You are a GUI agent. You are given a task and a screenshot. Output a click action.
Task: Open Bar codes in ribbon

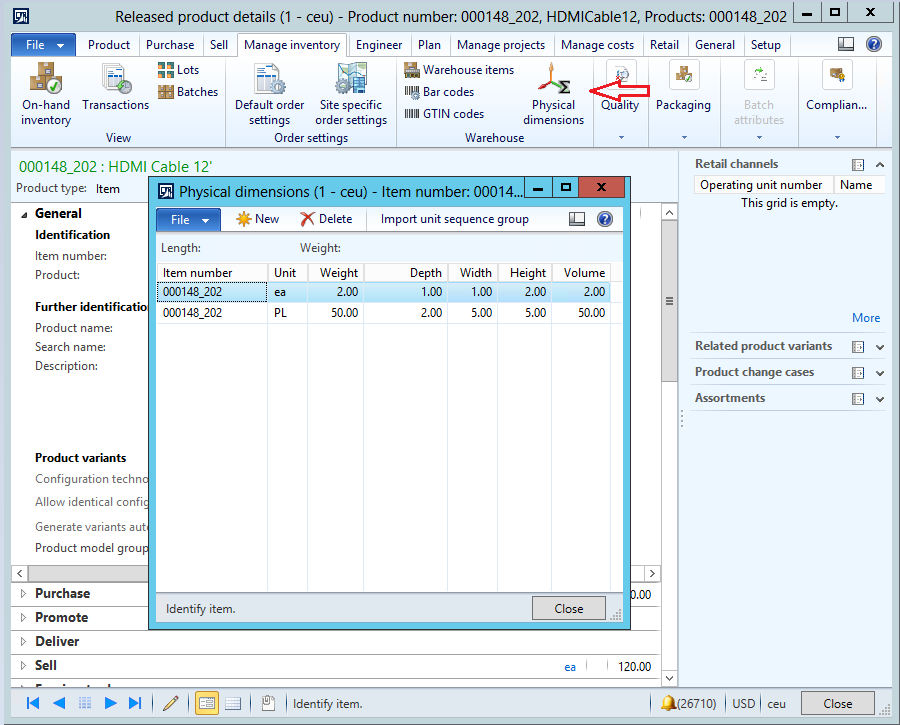point(439,92)
